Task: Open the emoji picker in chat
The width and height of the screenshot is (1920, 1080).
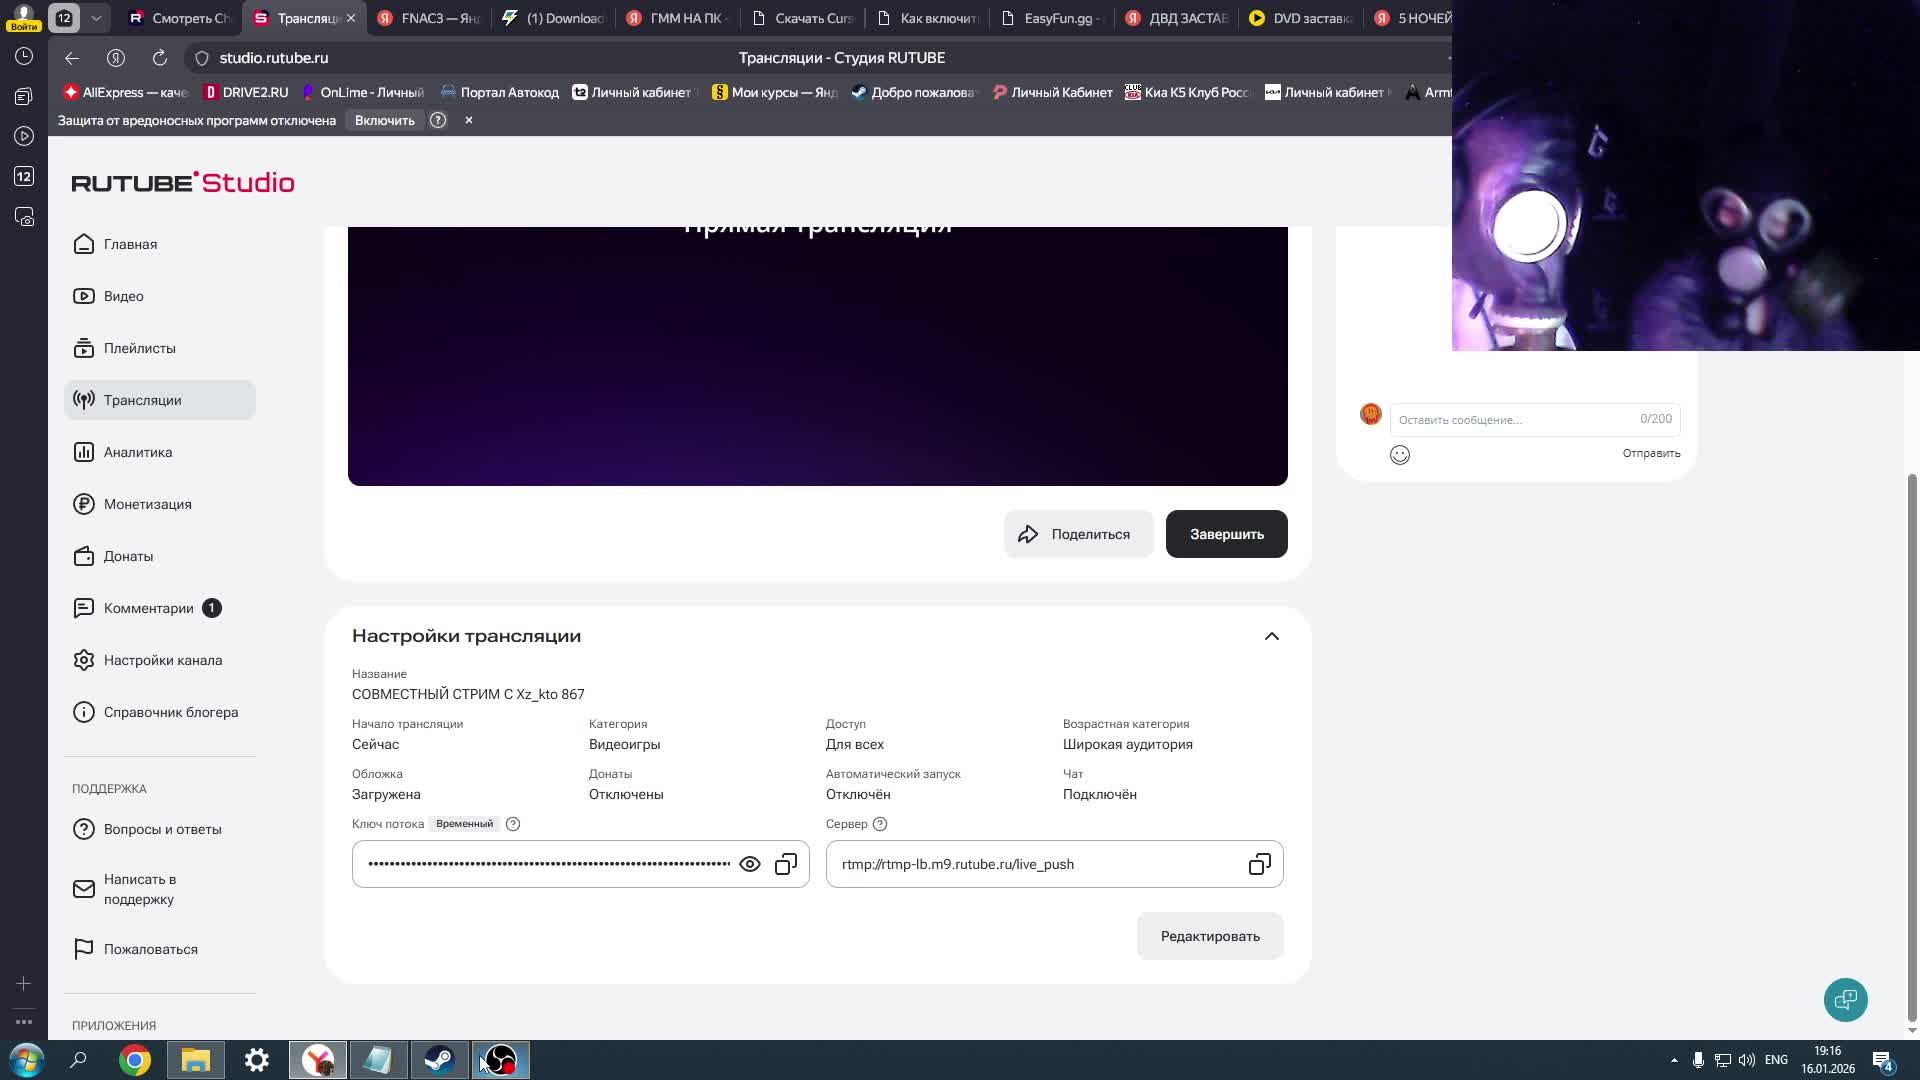Action: (1399, 454)
